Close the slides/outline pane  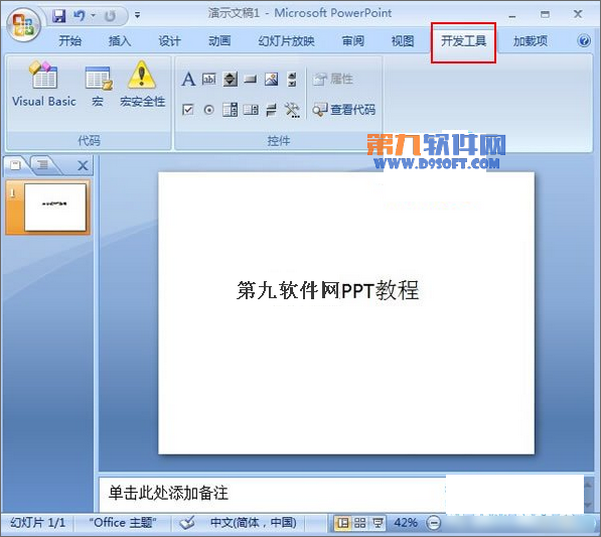[83, 166]
